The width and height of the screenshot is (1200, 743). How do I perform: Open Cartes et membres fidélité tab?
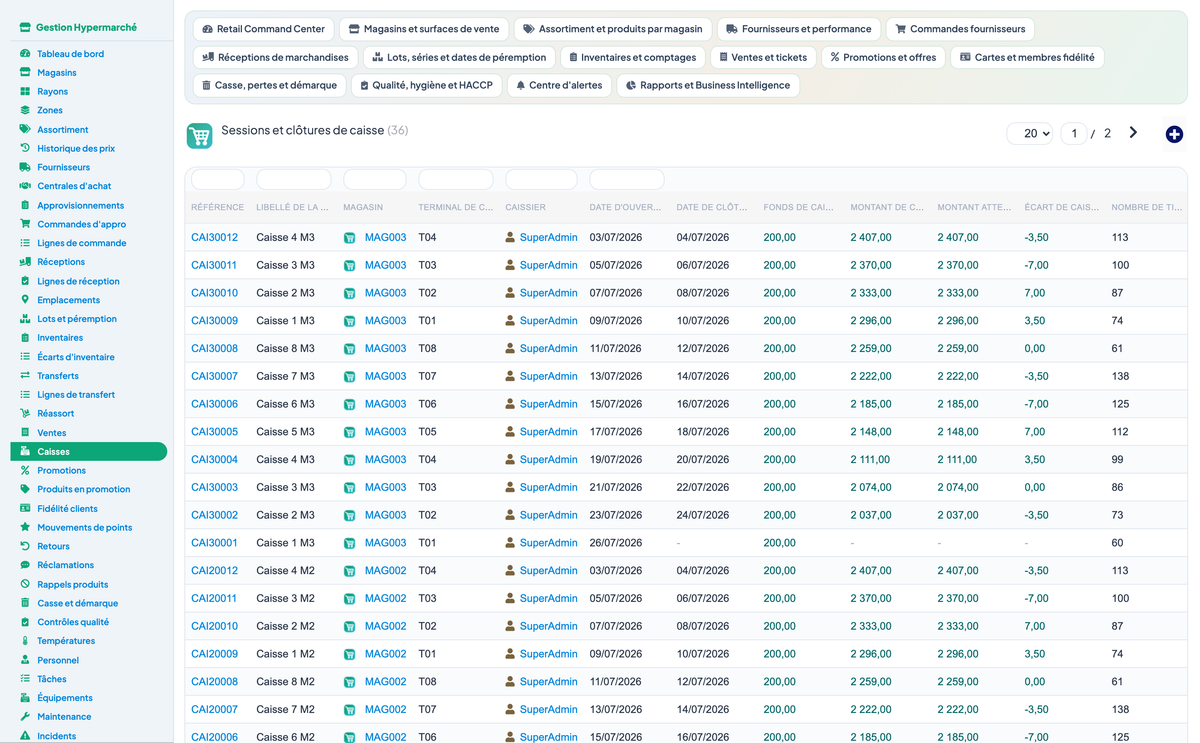pos(1027,57)
